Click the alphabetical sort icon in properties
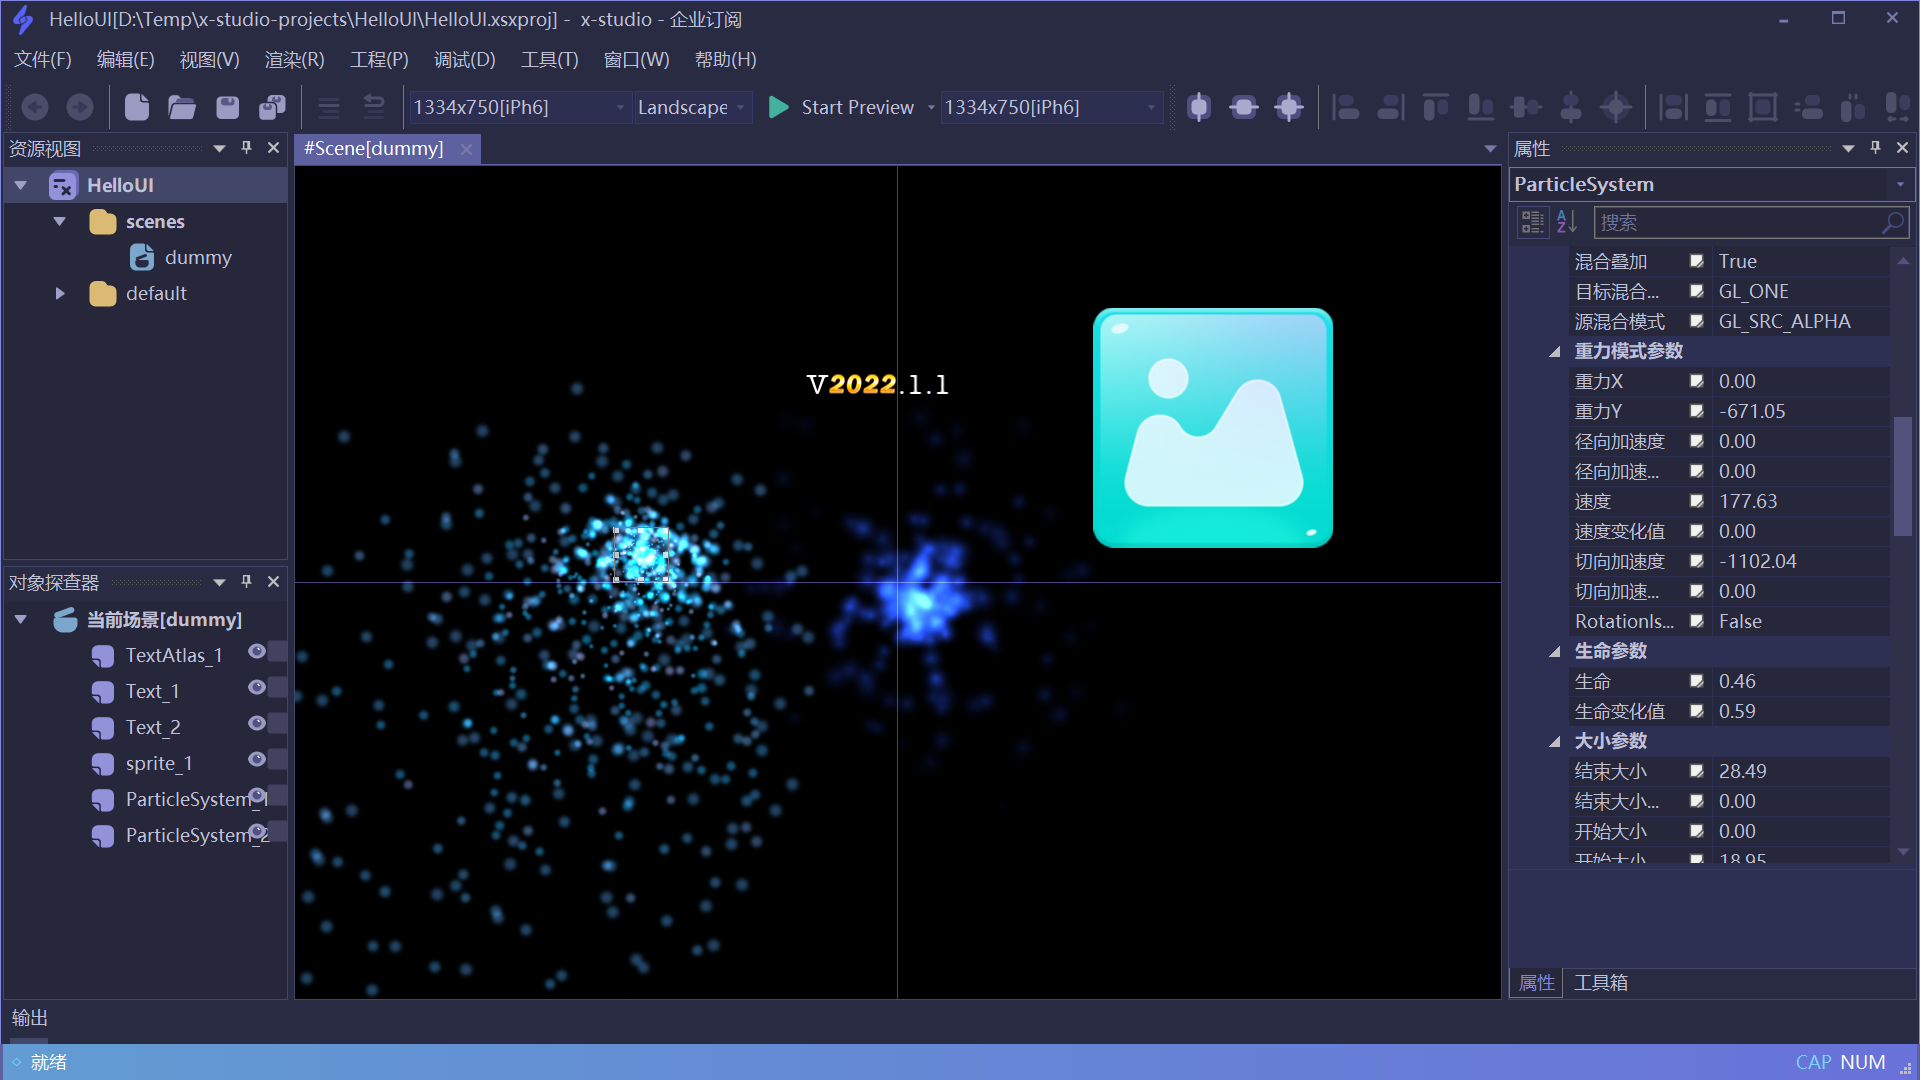 (1567, 222)
